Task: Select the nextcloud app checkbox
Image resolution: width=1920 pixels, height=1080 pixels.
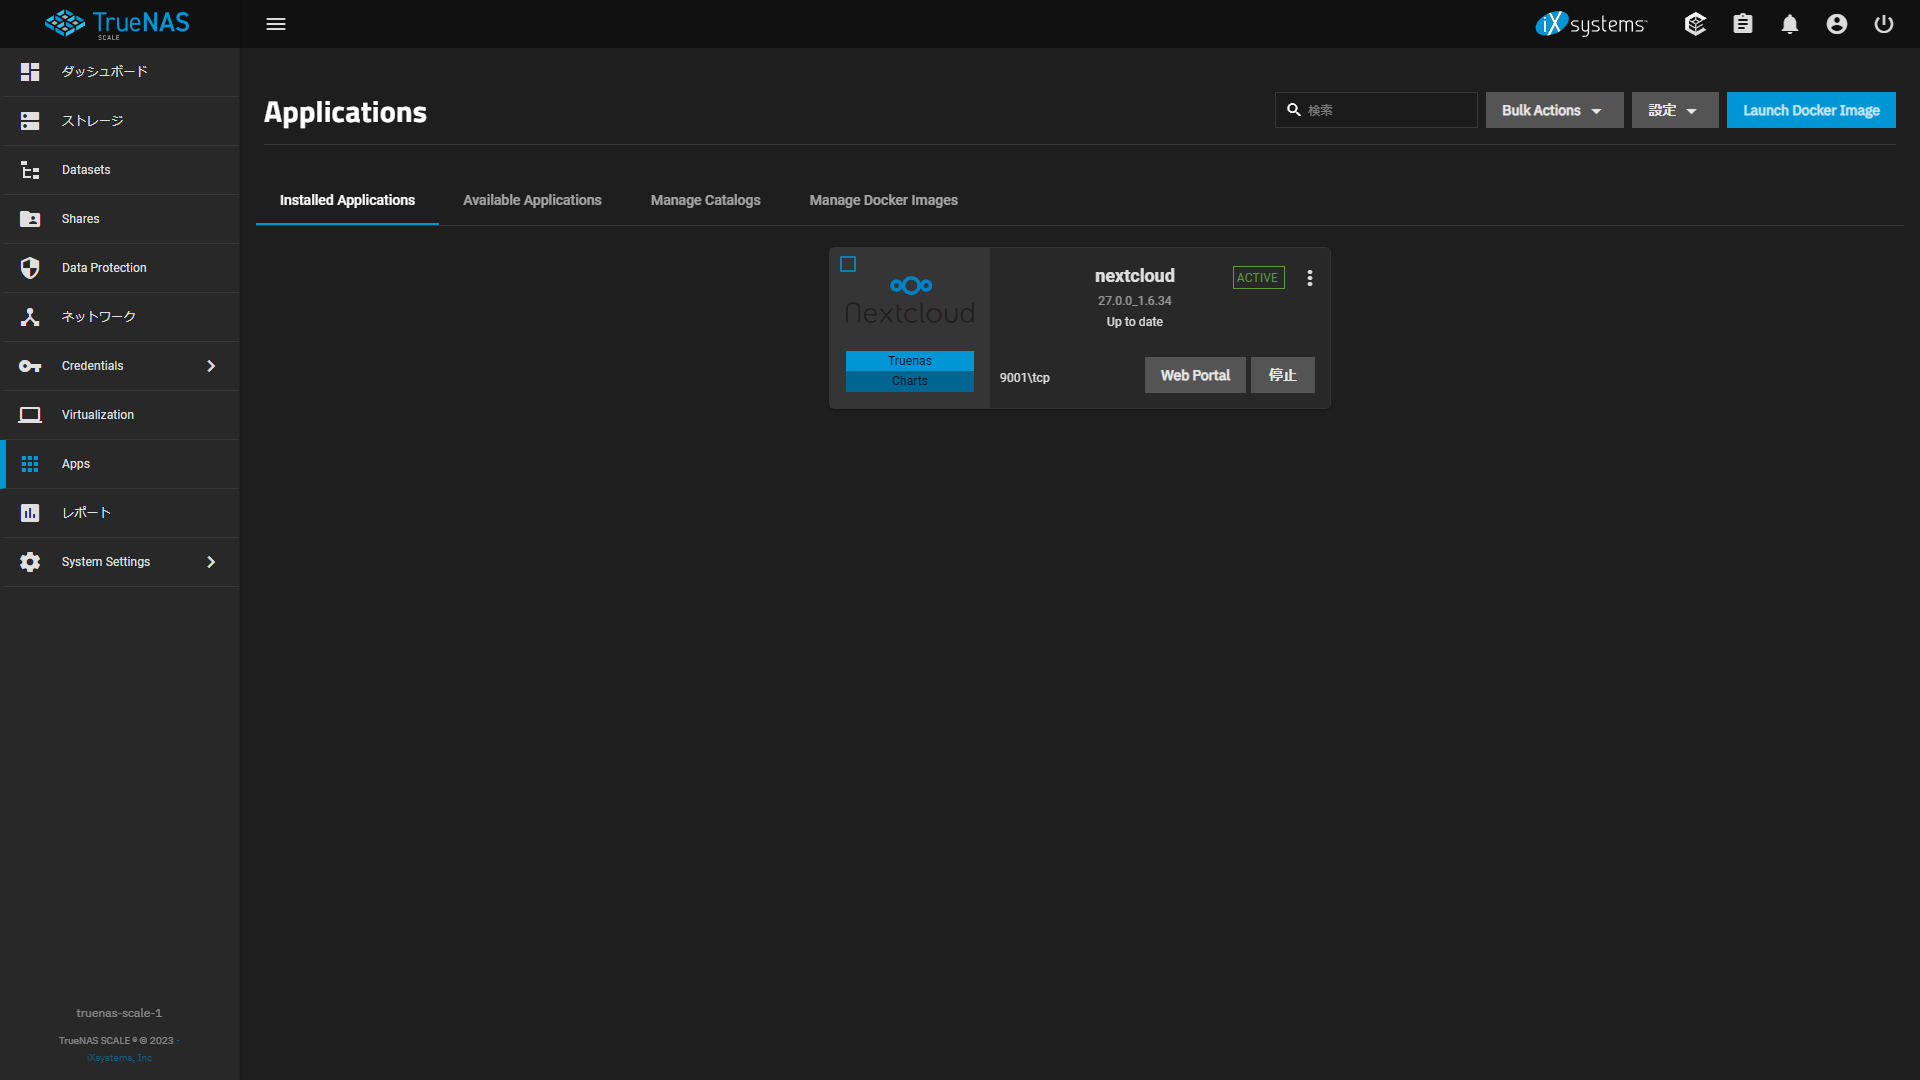Action: (848, 264)
